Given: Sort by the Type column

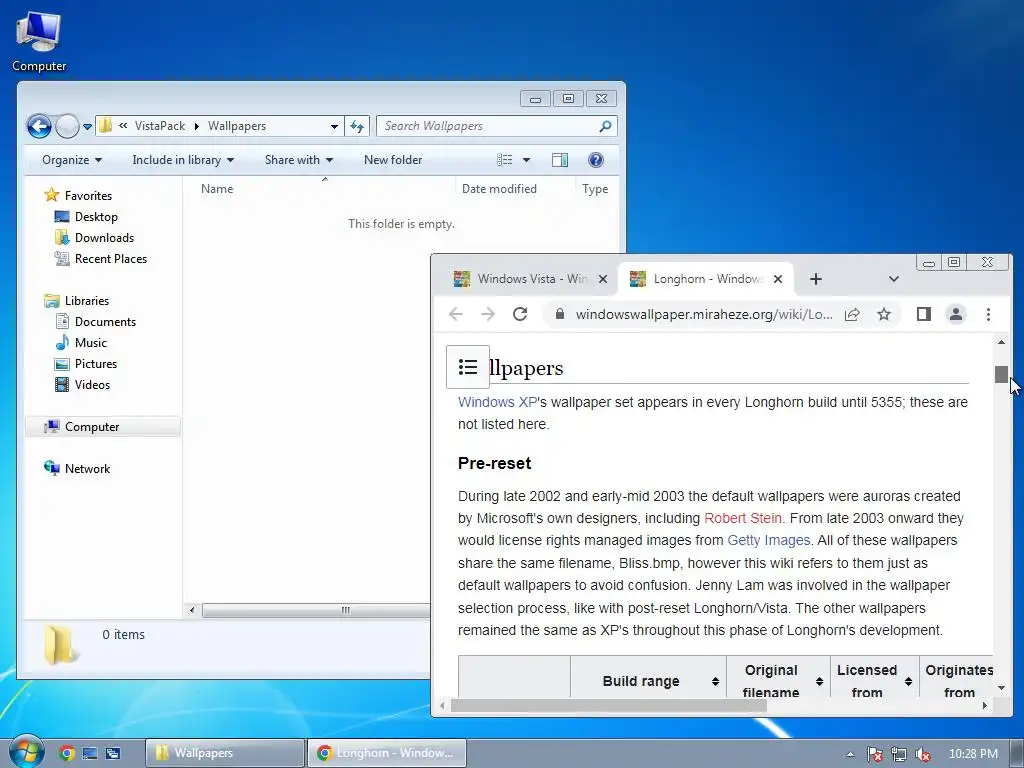Looking at the screenshot, I should click(x=595, y=189).
